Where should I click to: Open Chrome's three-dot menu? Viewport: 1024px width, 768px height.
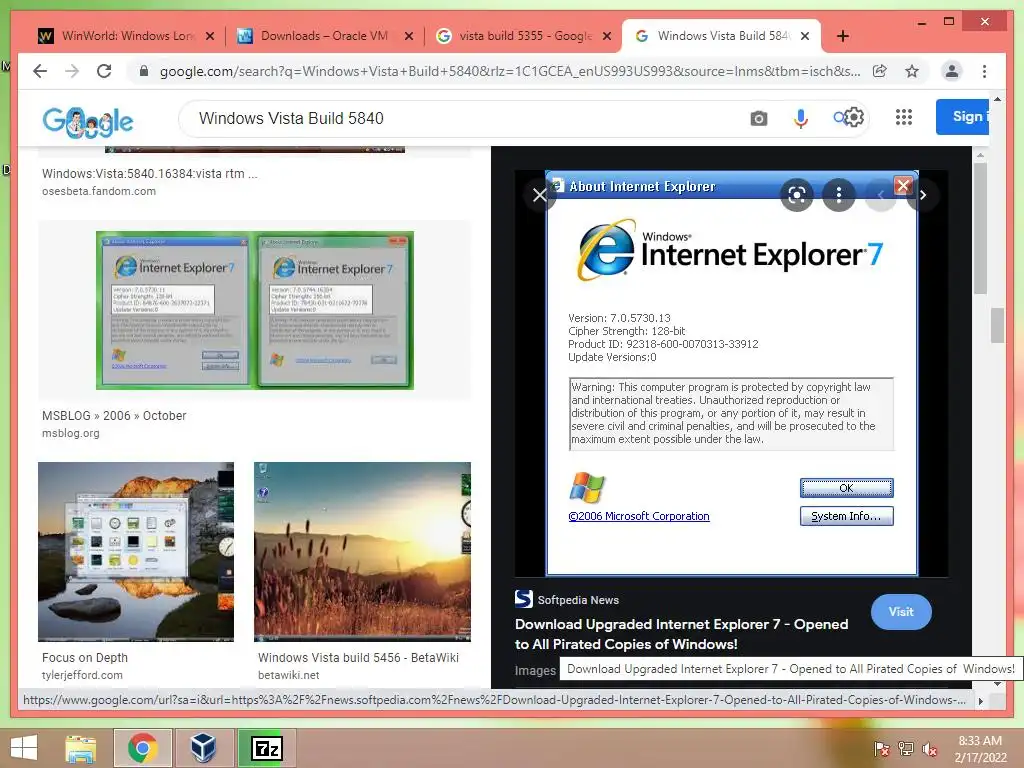click(984, 71)
